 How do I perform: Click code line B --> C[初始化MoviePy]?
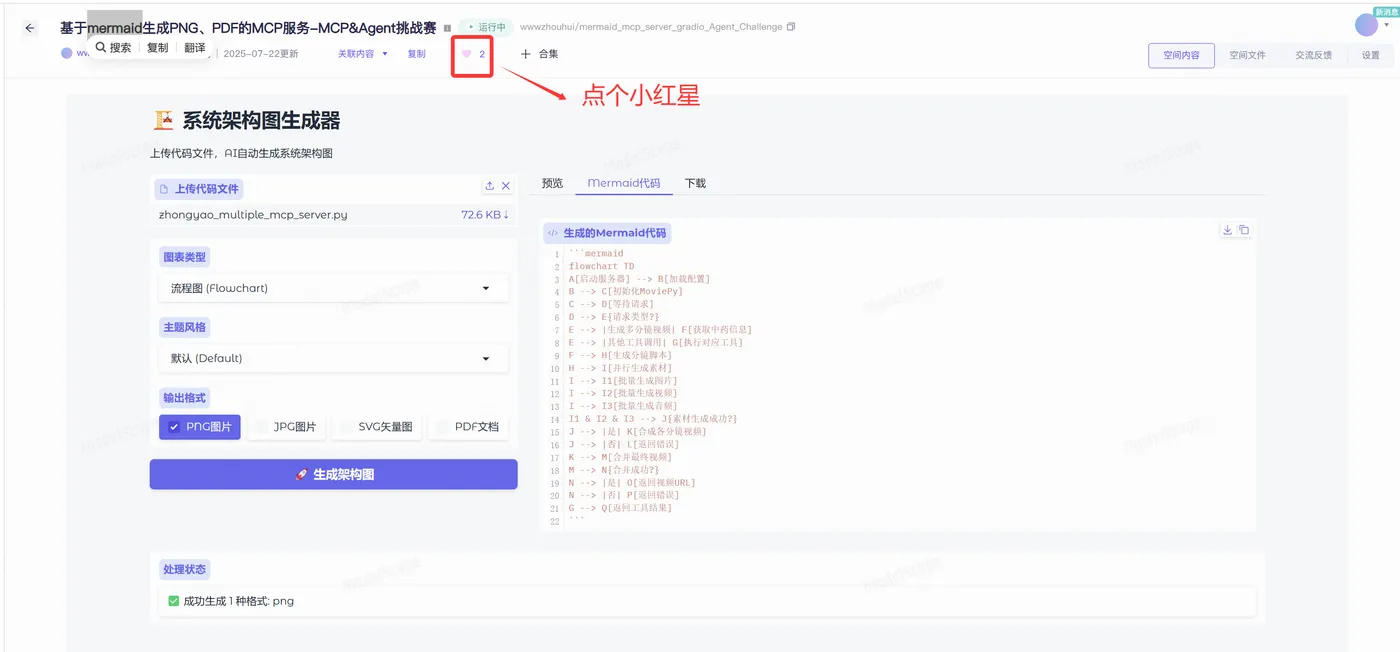tap(625, 291)
